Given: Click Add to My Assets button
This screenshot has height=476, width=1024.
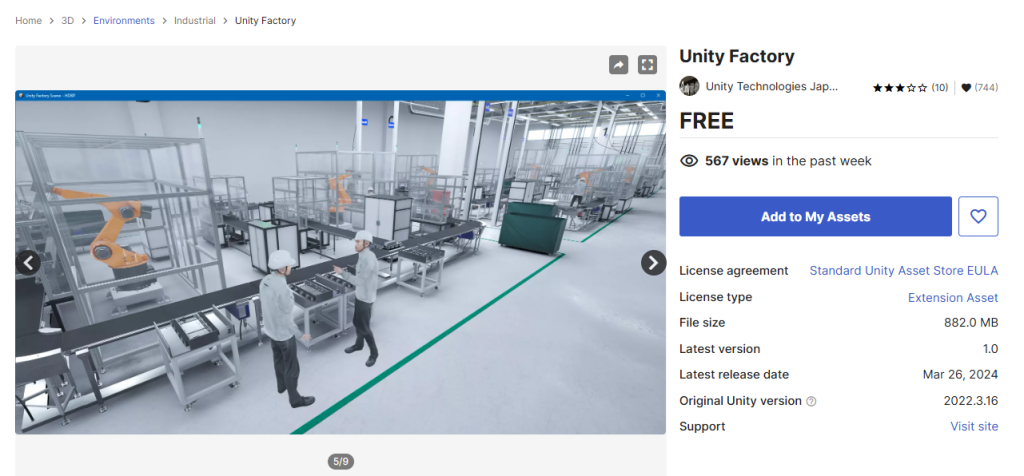Looking at the screenshot, I should click(x=815, y=216).
